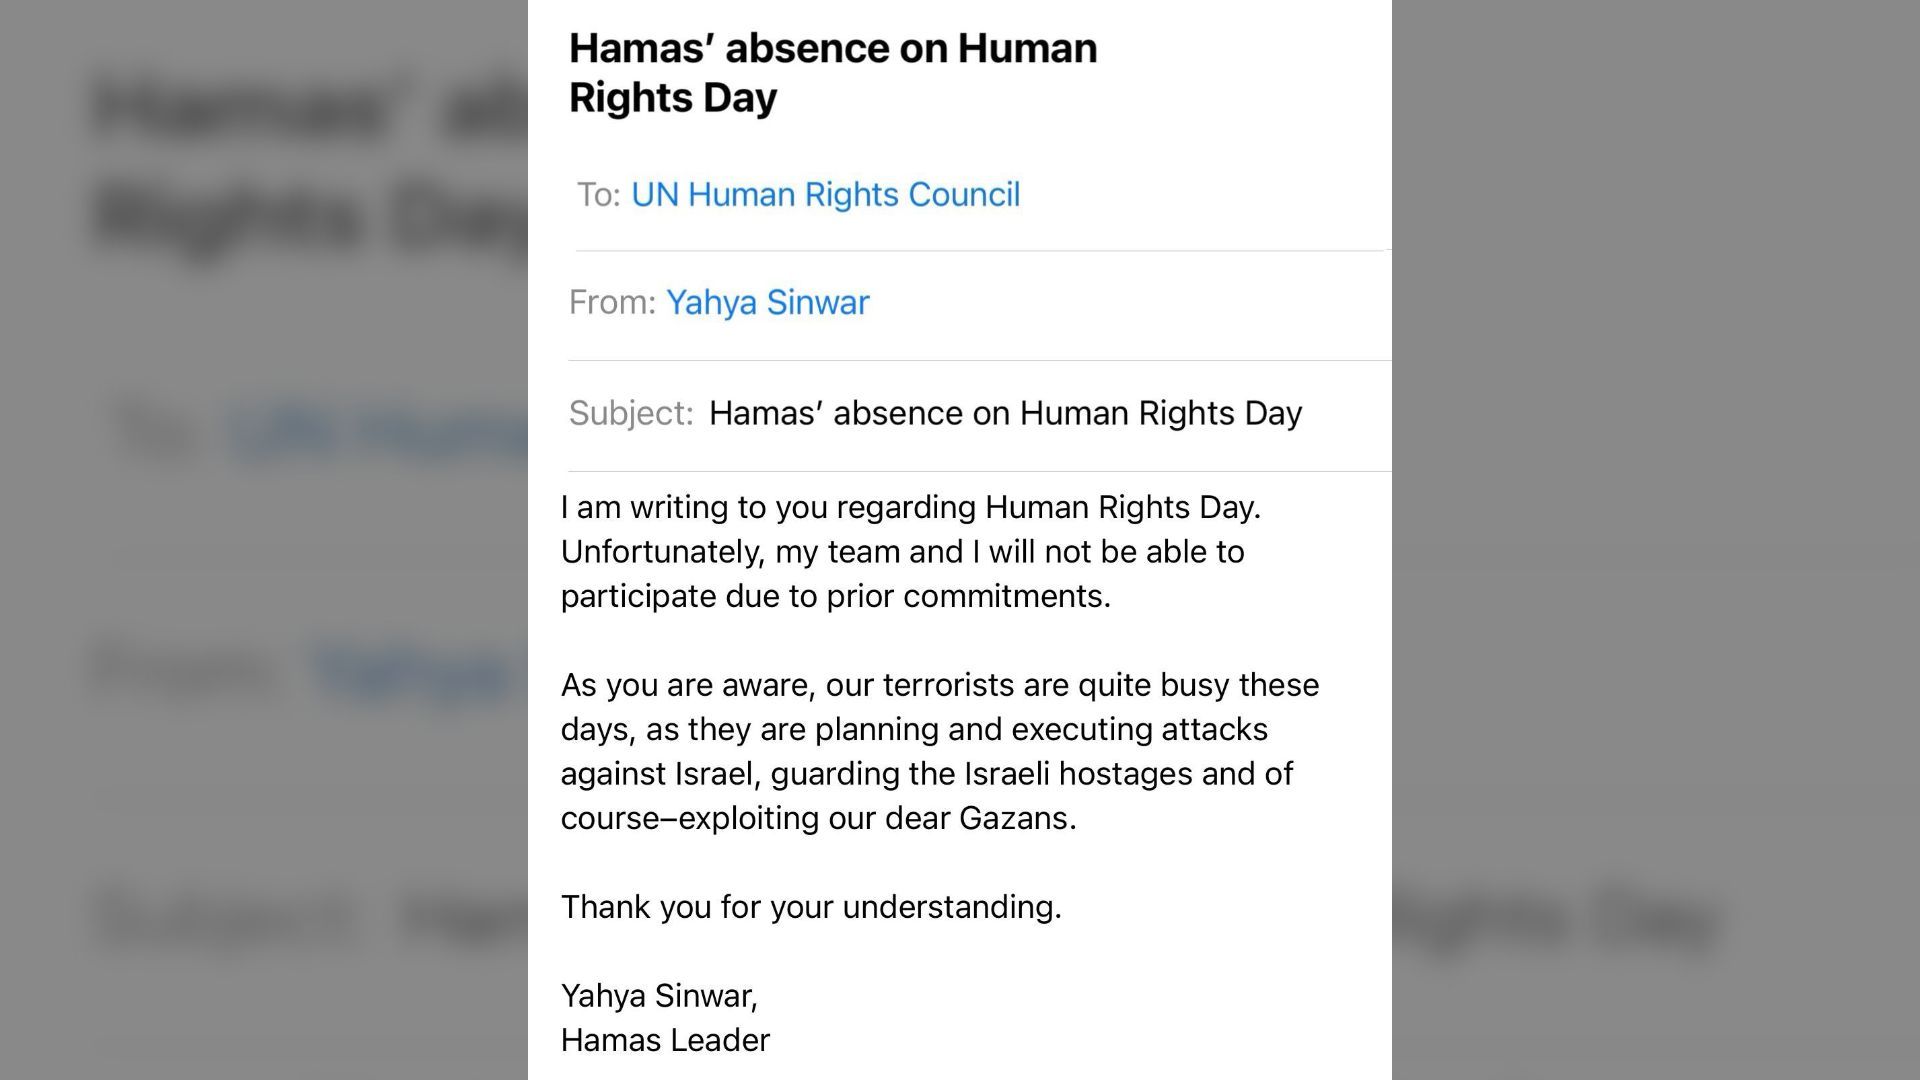Click the sender name Yahya Sinwar
The height and width of the screenshot is (1080, 1920).
(x=767, y=302)
